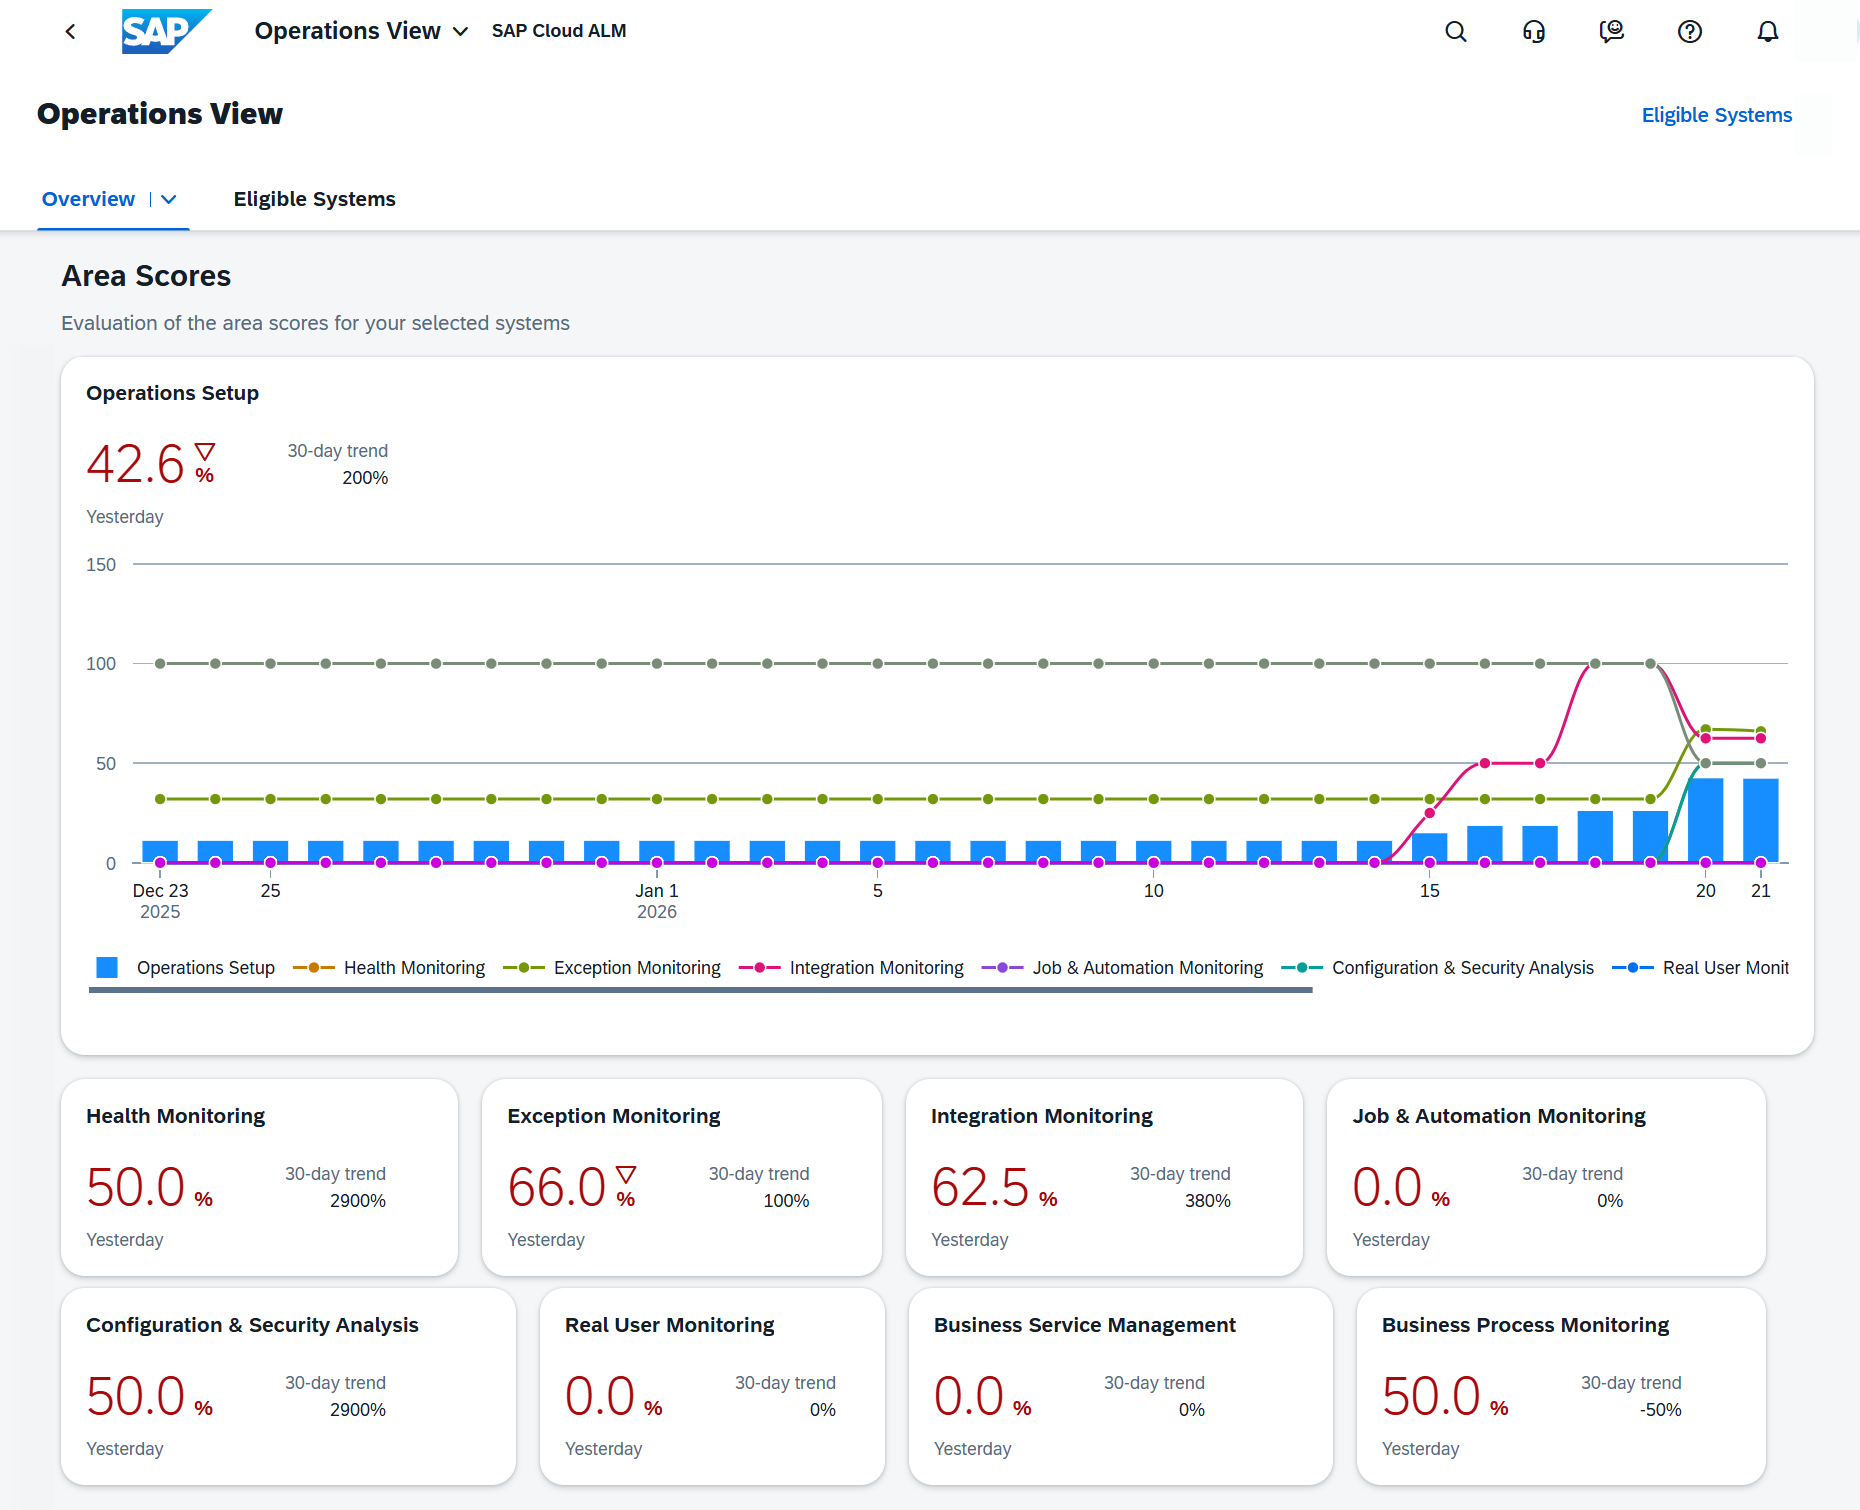Select the Overview tab
The height and width of the screenshot is (1510, 1860).
pos(88,199)
